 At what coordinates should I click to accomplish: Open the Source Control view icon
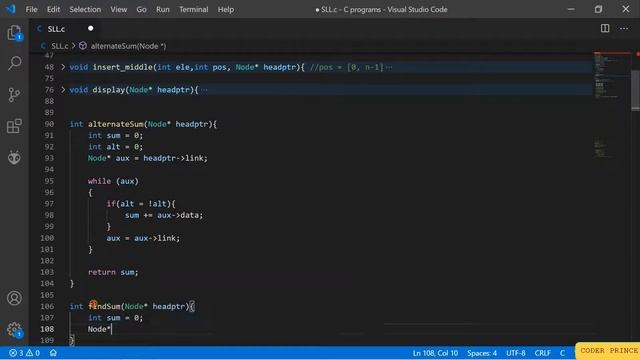coord(14,95)
